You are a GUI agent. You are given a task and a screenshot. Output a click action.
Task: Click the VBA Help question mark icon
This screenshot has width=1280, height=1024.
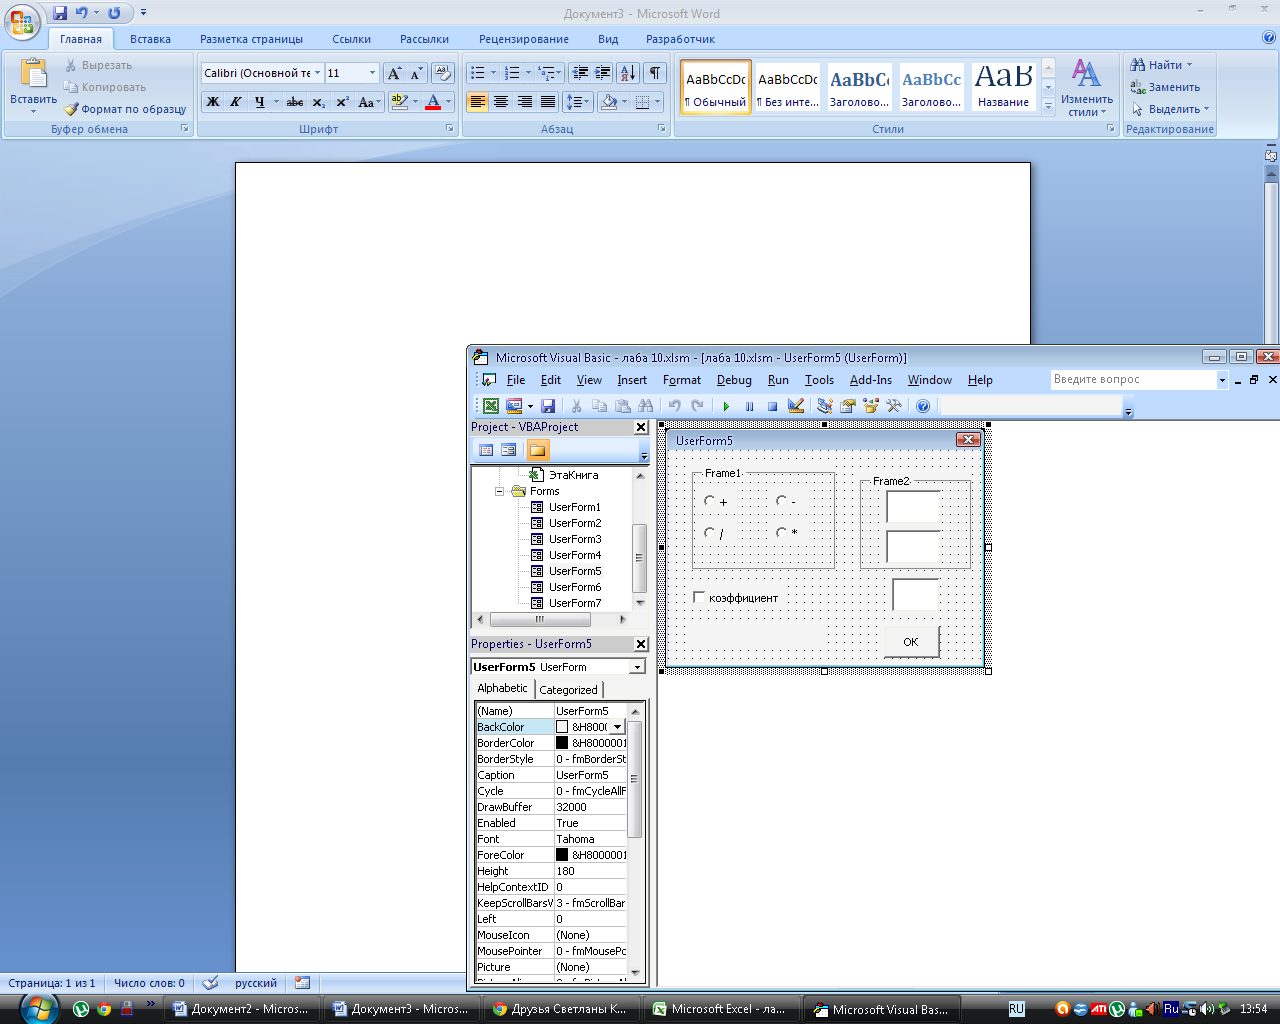coord(923,406)
